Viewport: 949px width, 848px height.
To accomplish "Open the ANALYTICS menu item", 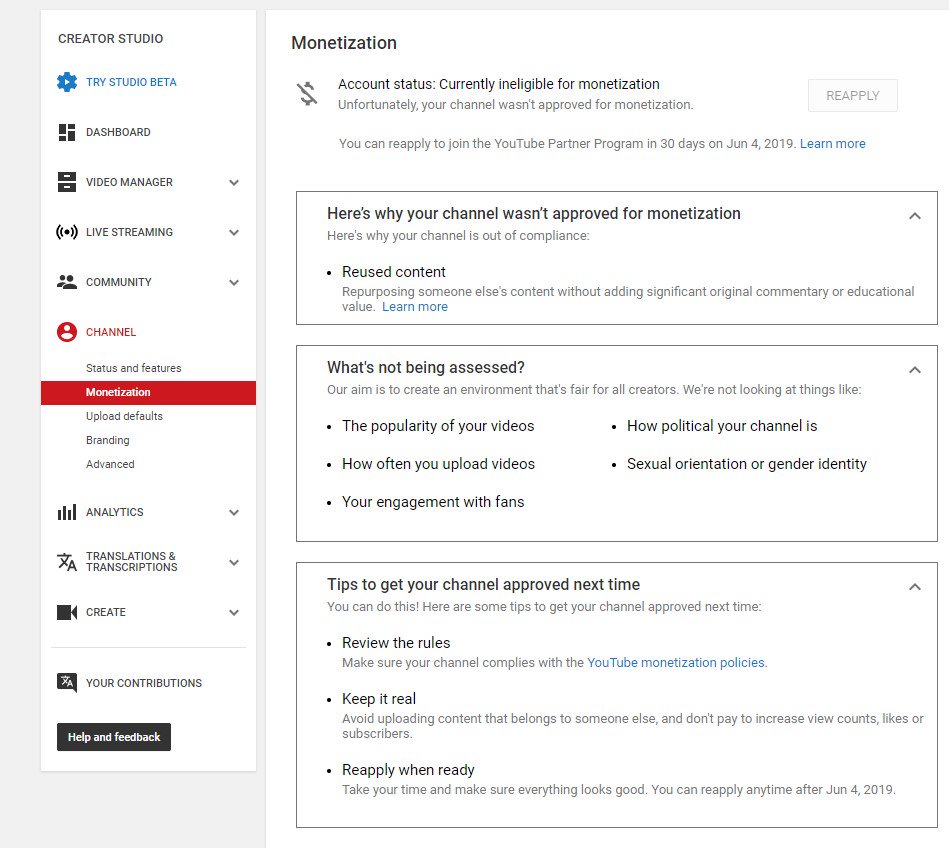I will [114, 512].
